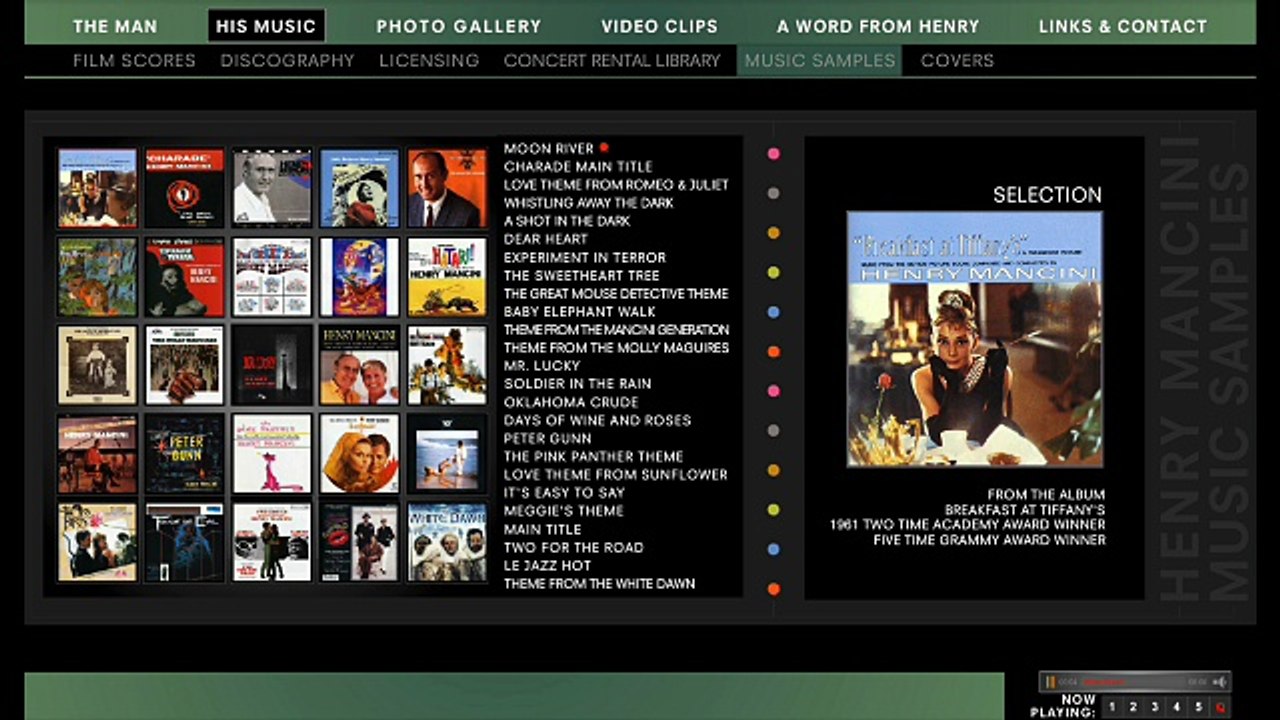Image resolution: width=1280 pixels, height=720 pixels.
Task: Switch to now-playing track 1
Action: pyautogui.click(x=1112, y=706)
